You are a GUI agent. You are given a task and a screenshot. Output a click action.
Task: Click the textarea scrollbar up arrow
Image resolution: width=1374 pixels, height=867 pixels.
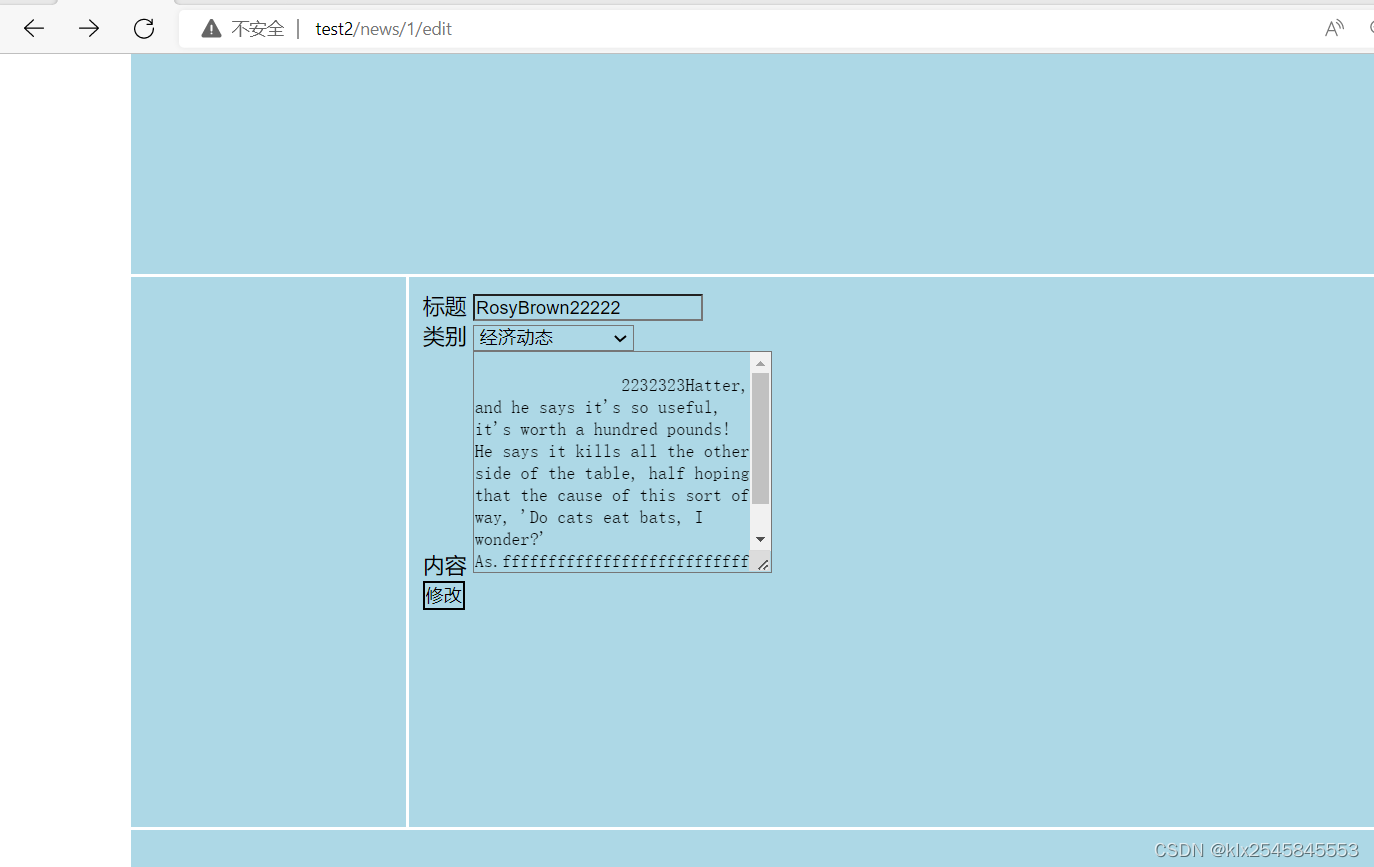pos(761,363)
